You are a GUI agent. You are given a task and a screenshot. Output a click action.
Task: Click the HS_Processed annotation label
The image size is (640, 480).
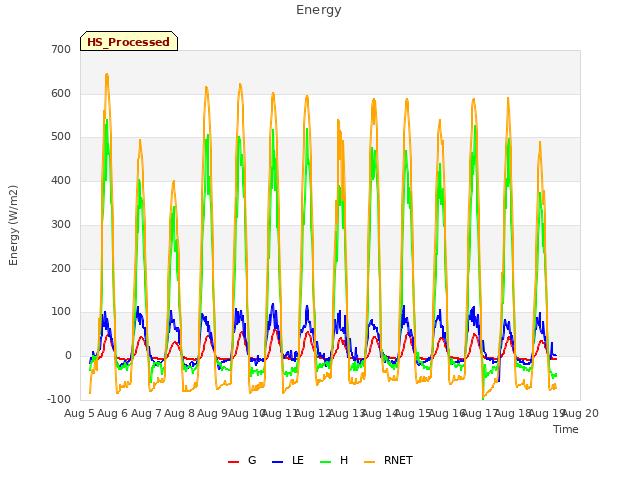coord(129,42)
